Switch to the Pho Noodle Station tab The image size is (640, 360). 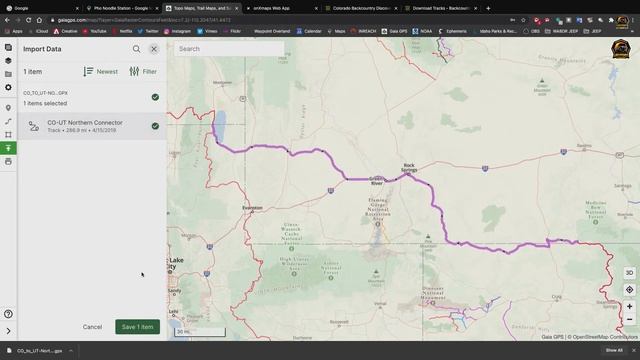122,8
